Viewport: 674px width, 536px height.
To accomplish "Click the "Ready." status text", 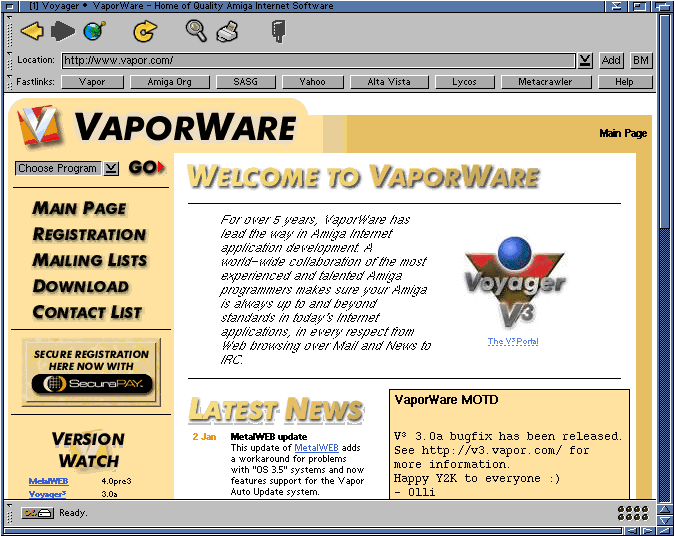I will pos(73,513).
